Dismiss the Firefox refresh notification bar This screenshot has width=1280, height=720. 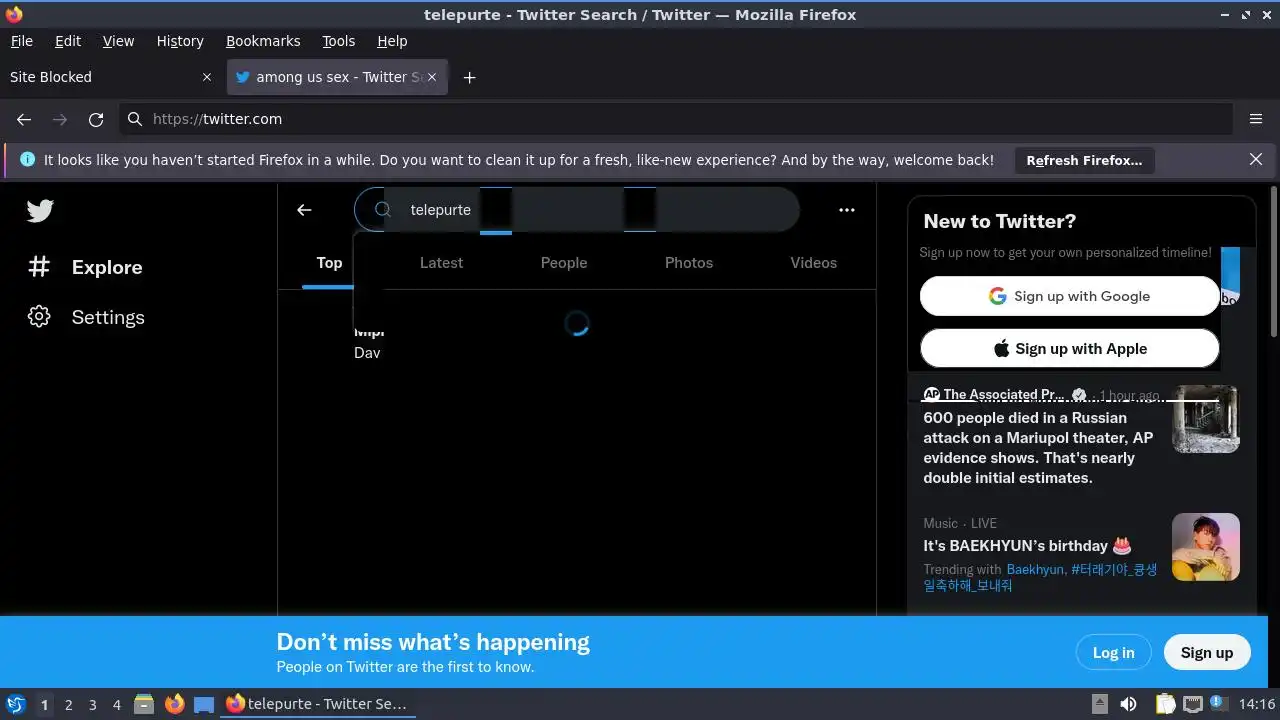click(1256, 159)
